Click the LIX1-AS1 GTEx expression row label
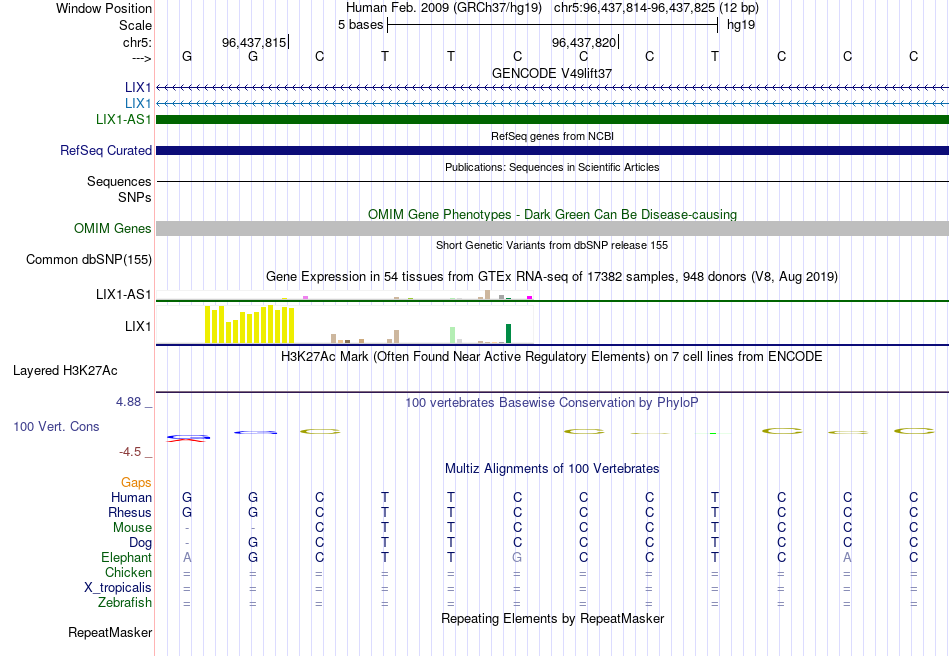 pyautogui.click(x=124, y=294)
